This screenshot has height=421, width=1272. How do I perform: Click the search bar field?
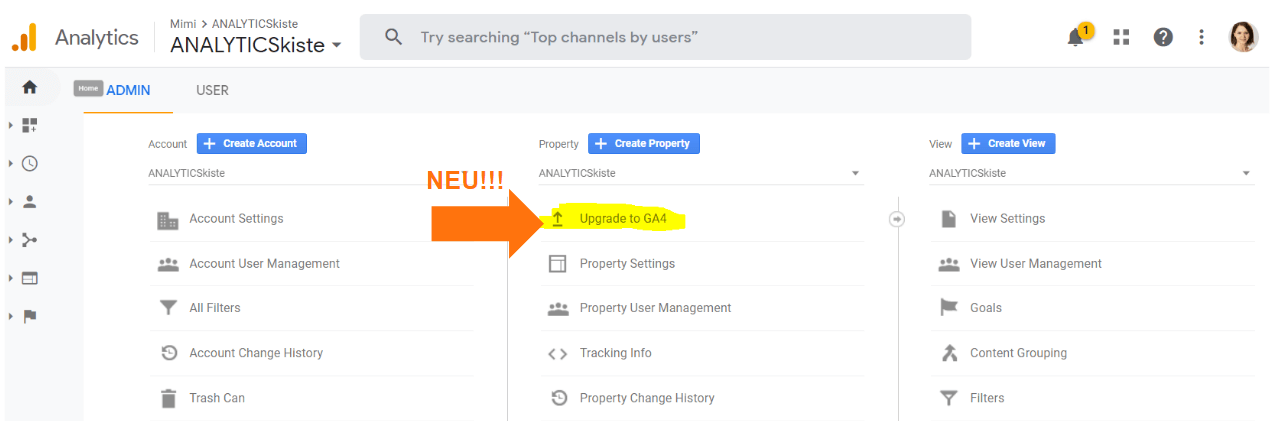[x=665, y=37]
